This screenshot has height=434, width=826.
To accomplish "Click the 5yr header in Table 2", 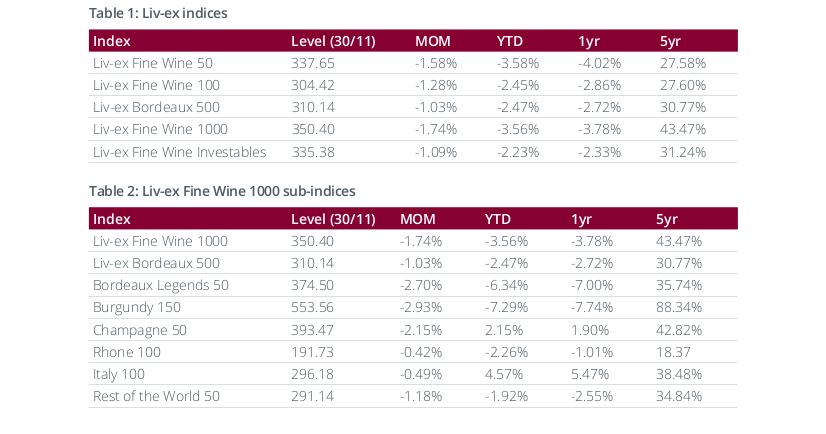I will point(667,219).
